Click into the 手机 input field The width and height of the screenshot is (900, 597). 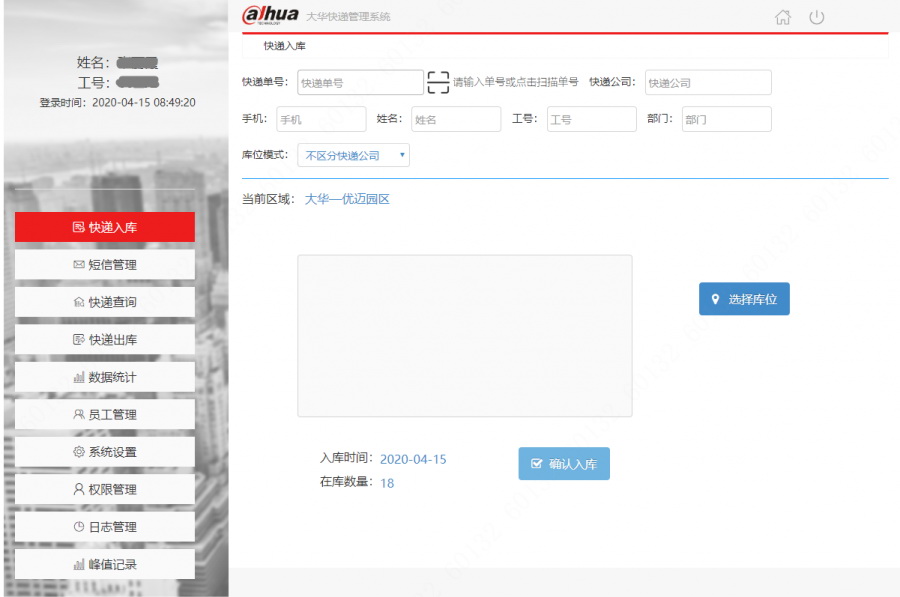321,119
